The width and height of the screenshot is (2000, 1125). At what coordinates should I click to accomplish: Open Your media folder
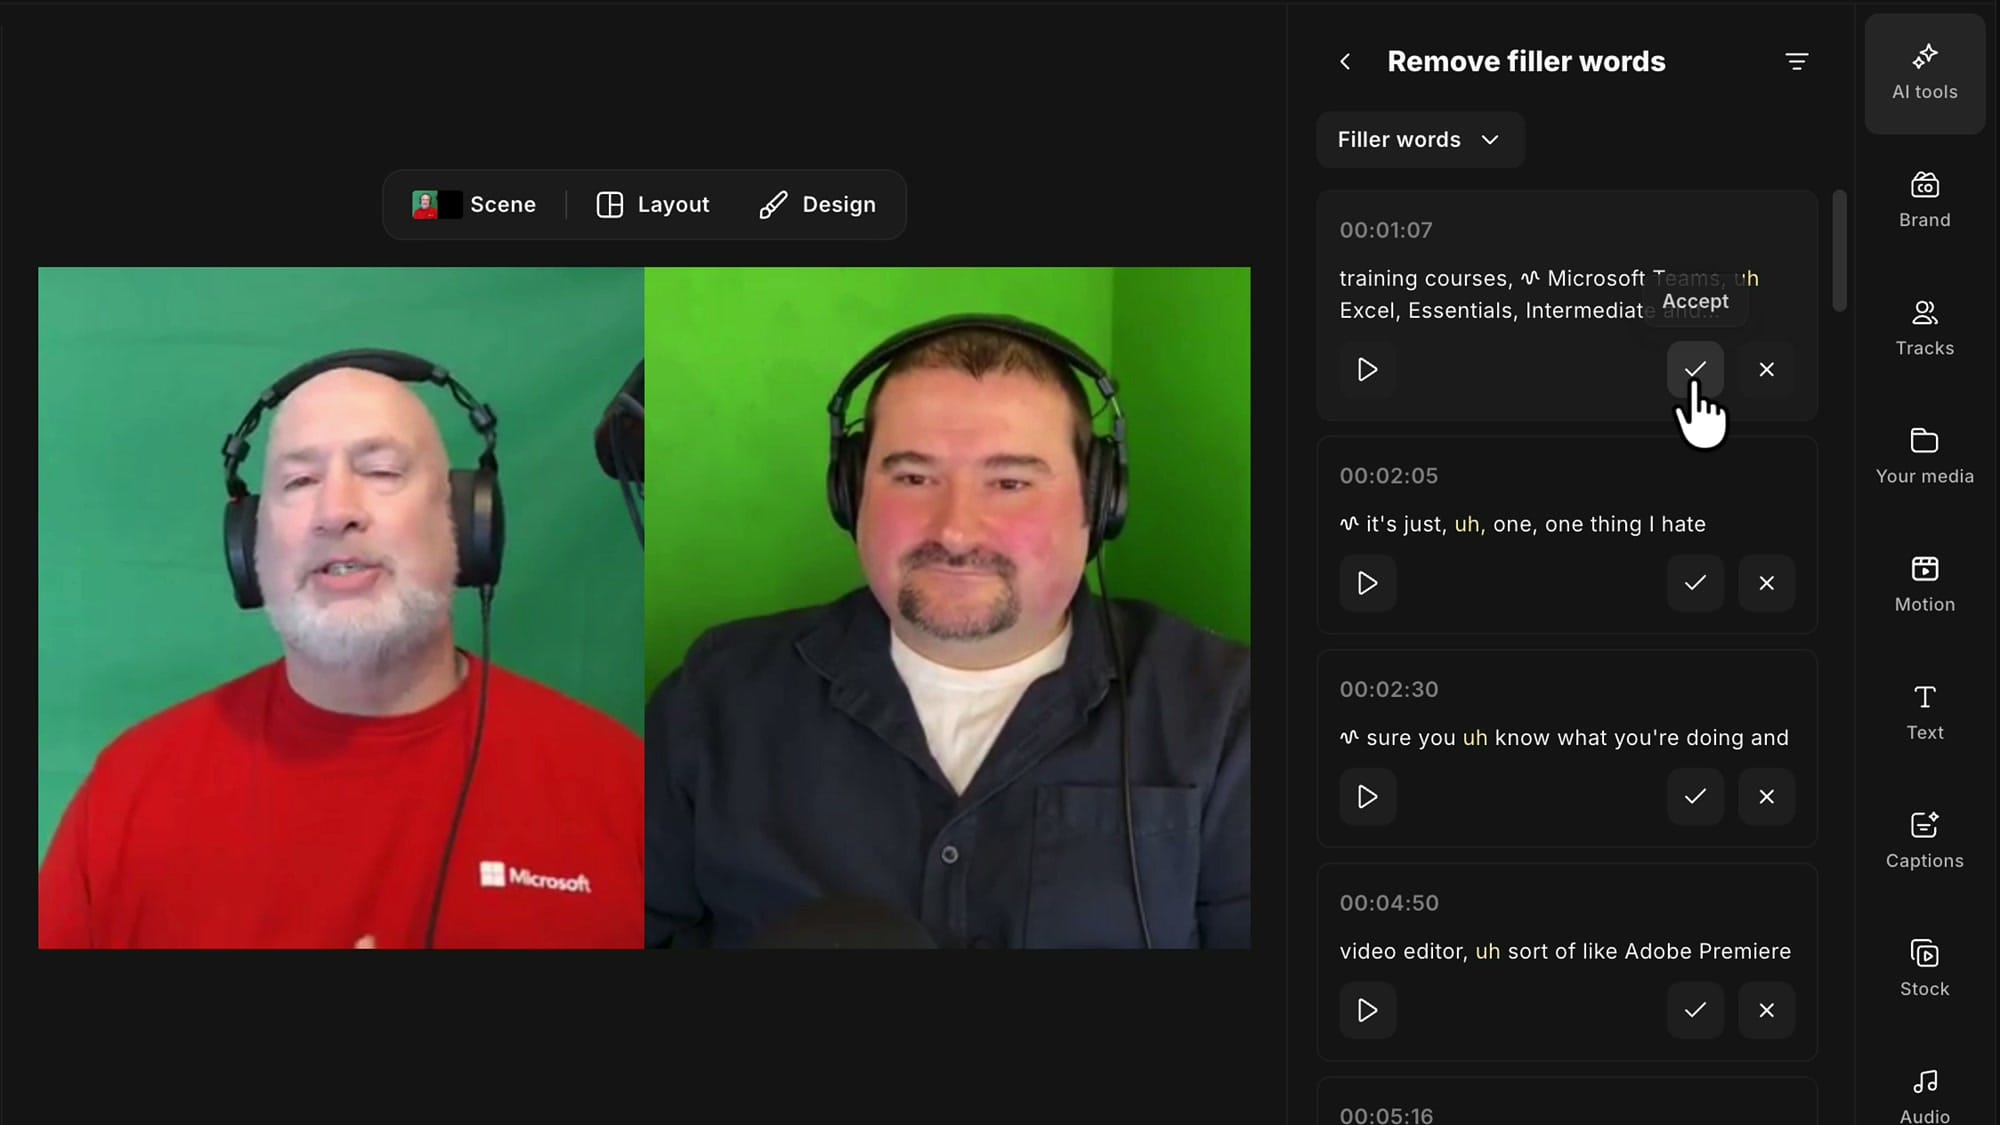point(1924,457)
